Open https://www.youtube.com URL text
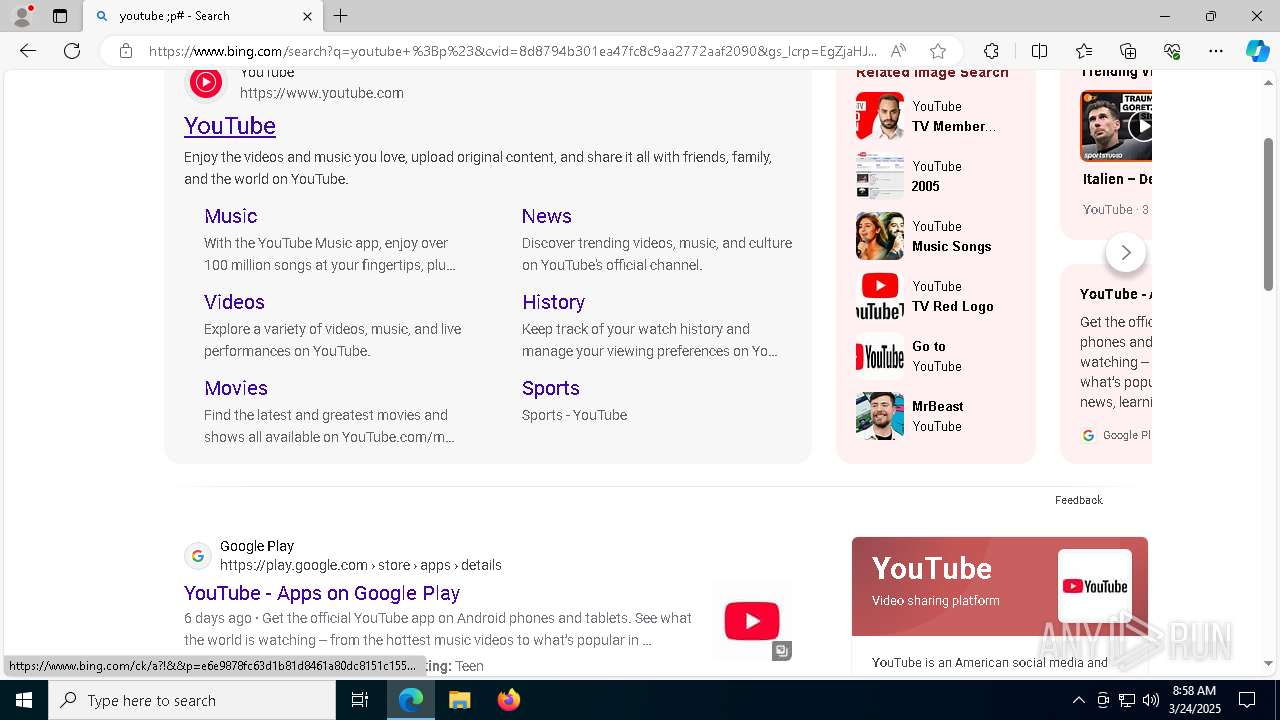The image size is (1280, 720). pos(322,93)
